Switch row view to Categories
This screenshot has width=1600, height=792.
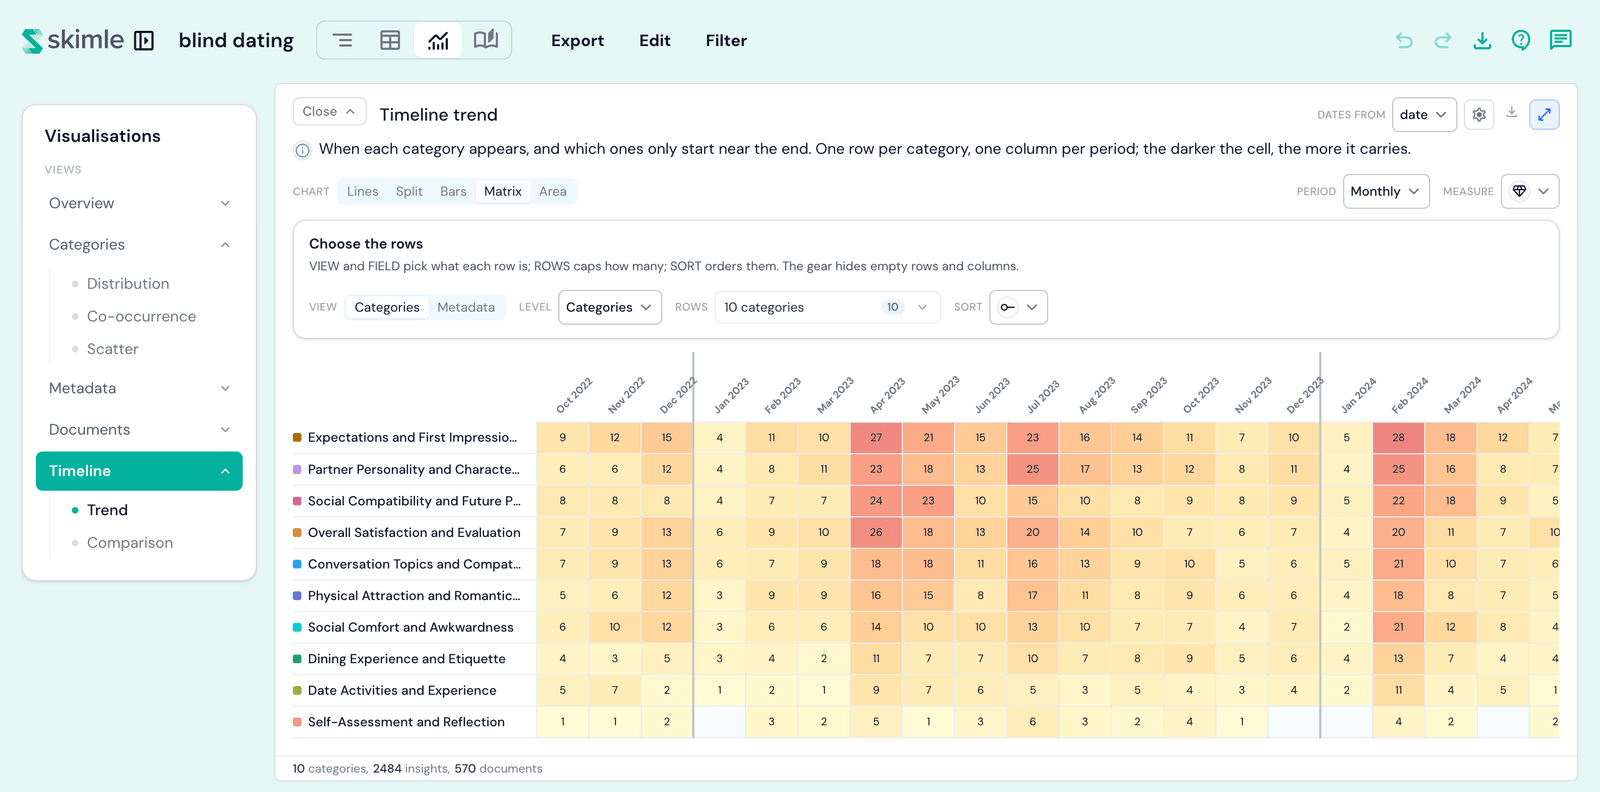click(387, 307)
